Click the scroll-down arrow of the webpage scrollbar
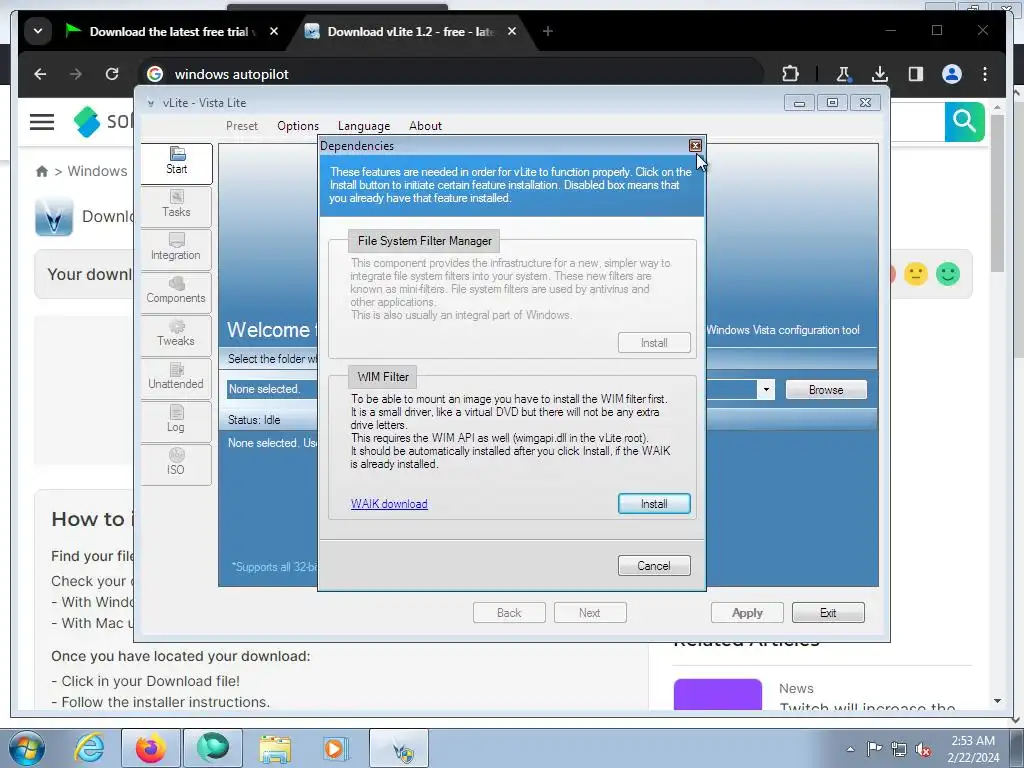Screen dimensions: 1024x768 click(x=997, y=701)
